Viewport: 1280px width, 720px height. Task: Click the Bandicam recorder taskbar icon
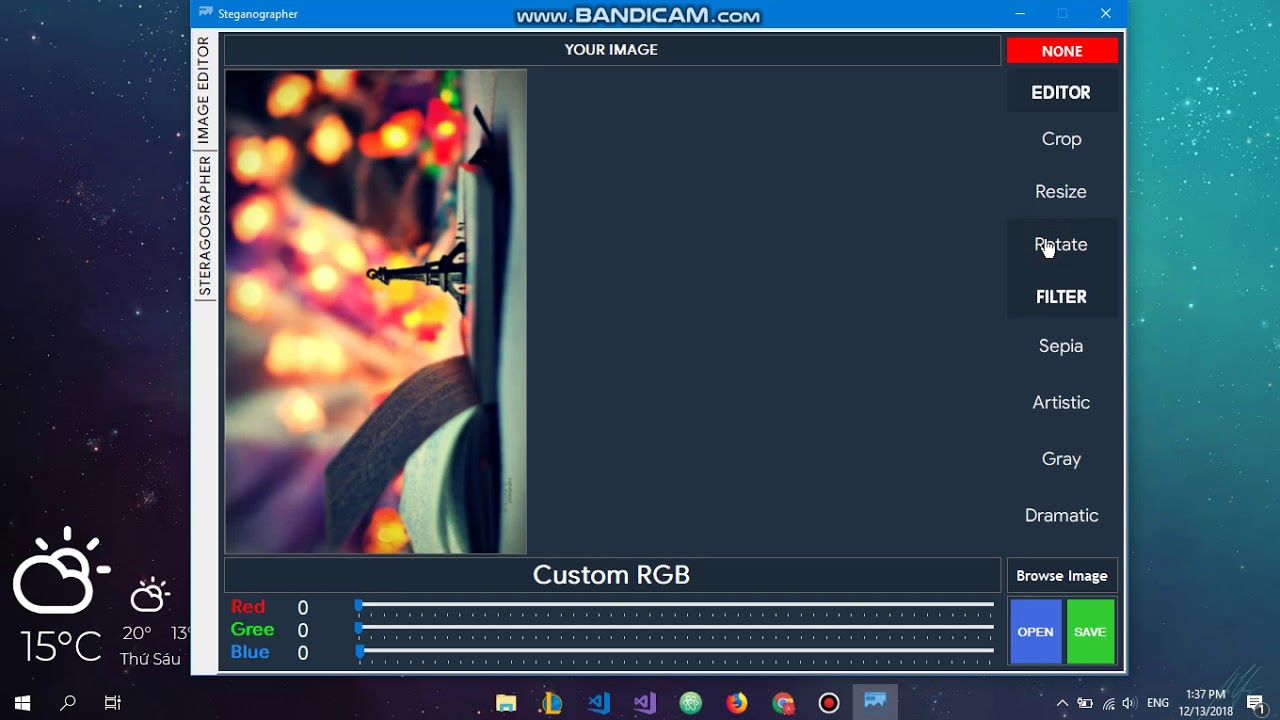pyautogui.click(x=829, y=703)
